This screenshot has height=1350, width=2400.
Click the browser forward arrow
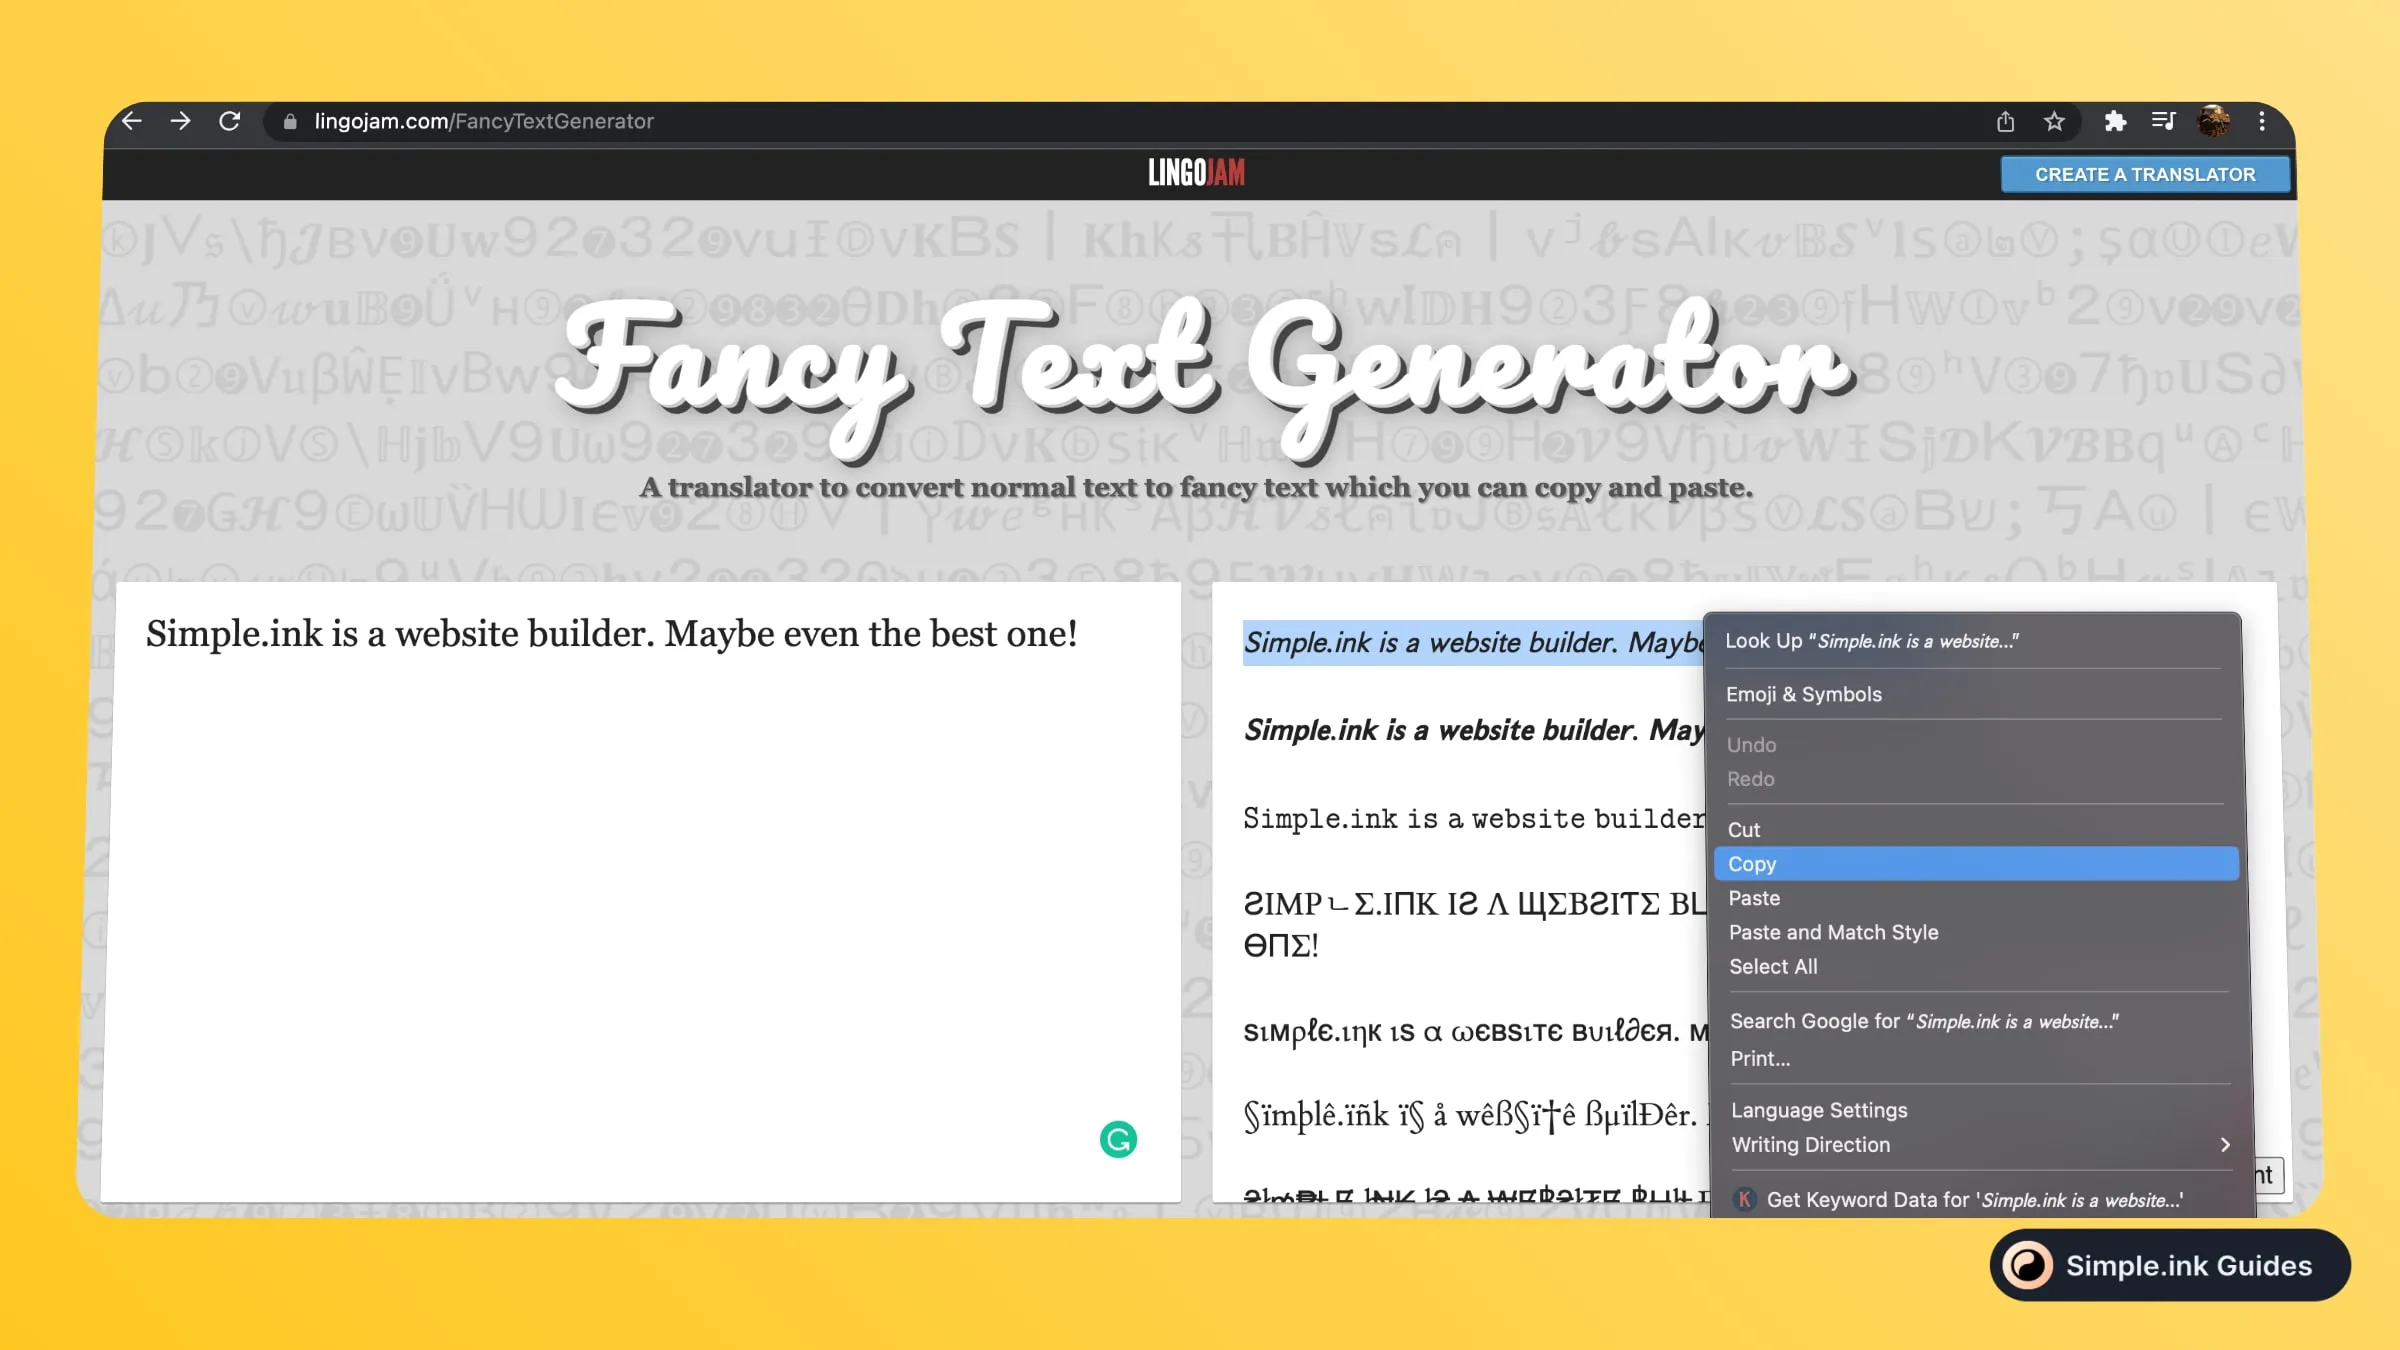pos(180,121)
